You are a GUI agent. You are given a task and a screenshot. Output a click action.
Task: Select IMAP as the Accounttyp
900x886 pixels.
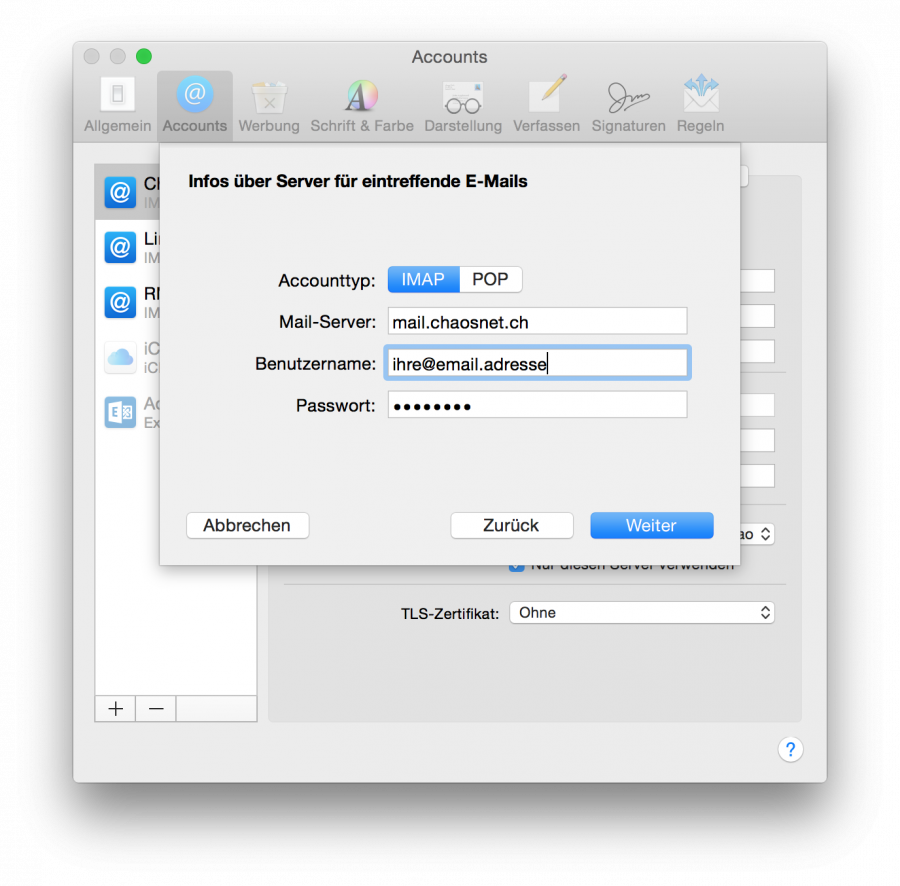pos(423,279)
